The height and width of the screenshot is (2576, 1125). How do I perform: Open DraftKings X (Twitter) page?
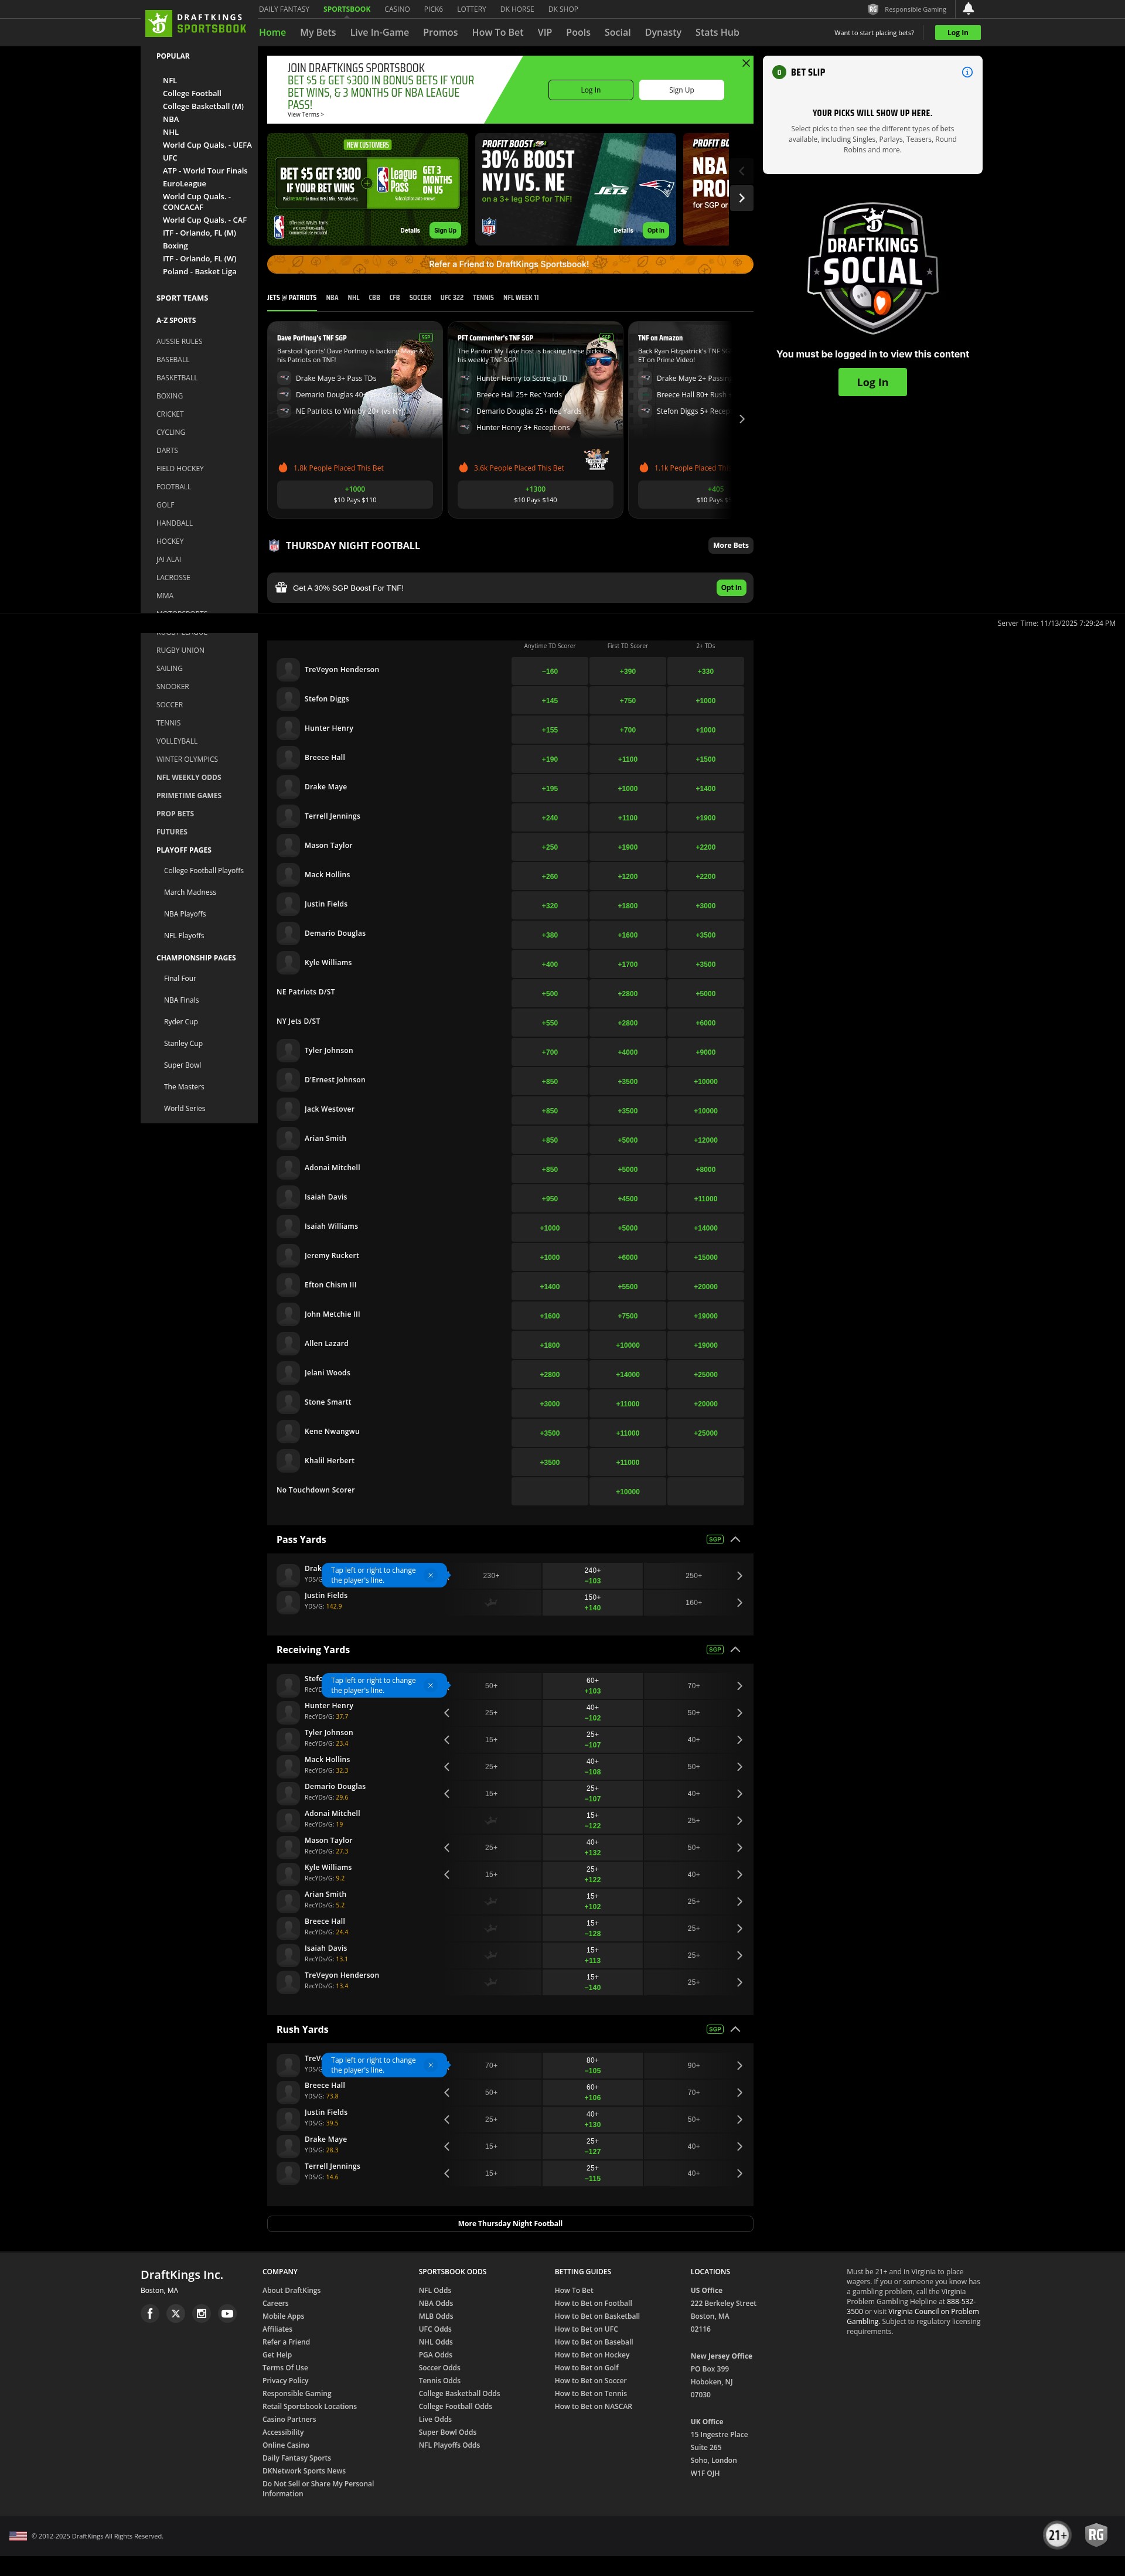[x=176, y=2313]
